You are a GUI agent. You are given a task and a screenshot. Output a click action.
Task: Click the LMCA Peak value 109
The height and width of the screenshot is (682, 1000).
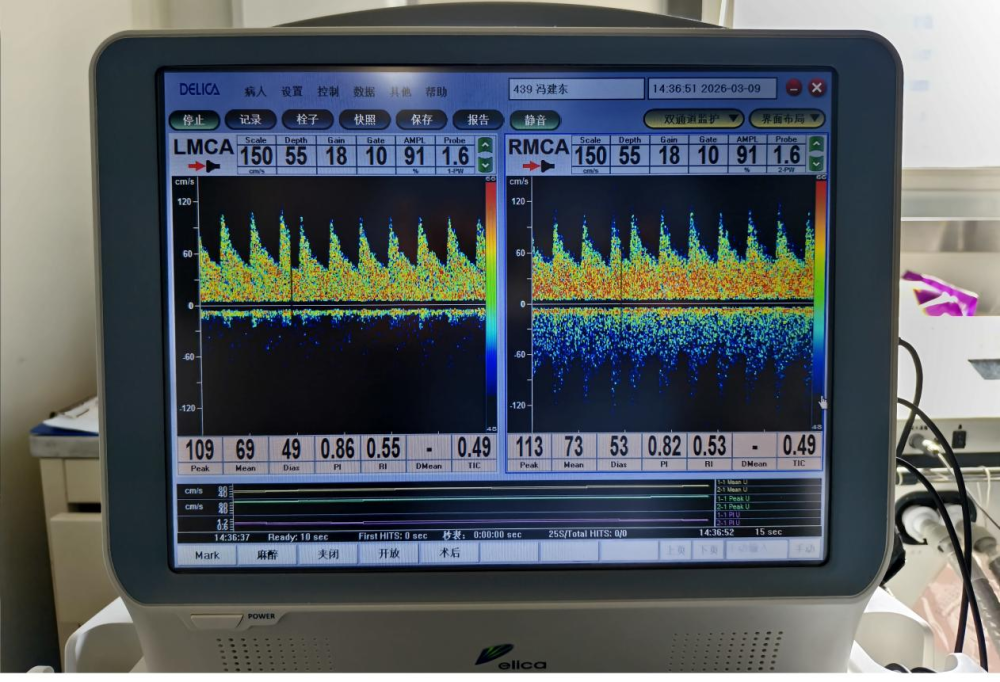point(200,450)
